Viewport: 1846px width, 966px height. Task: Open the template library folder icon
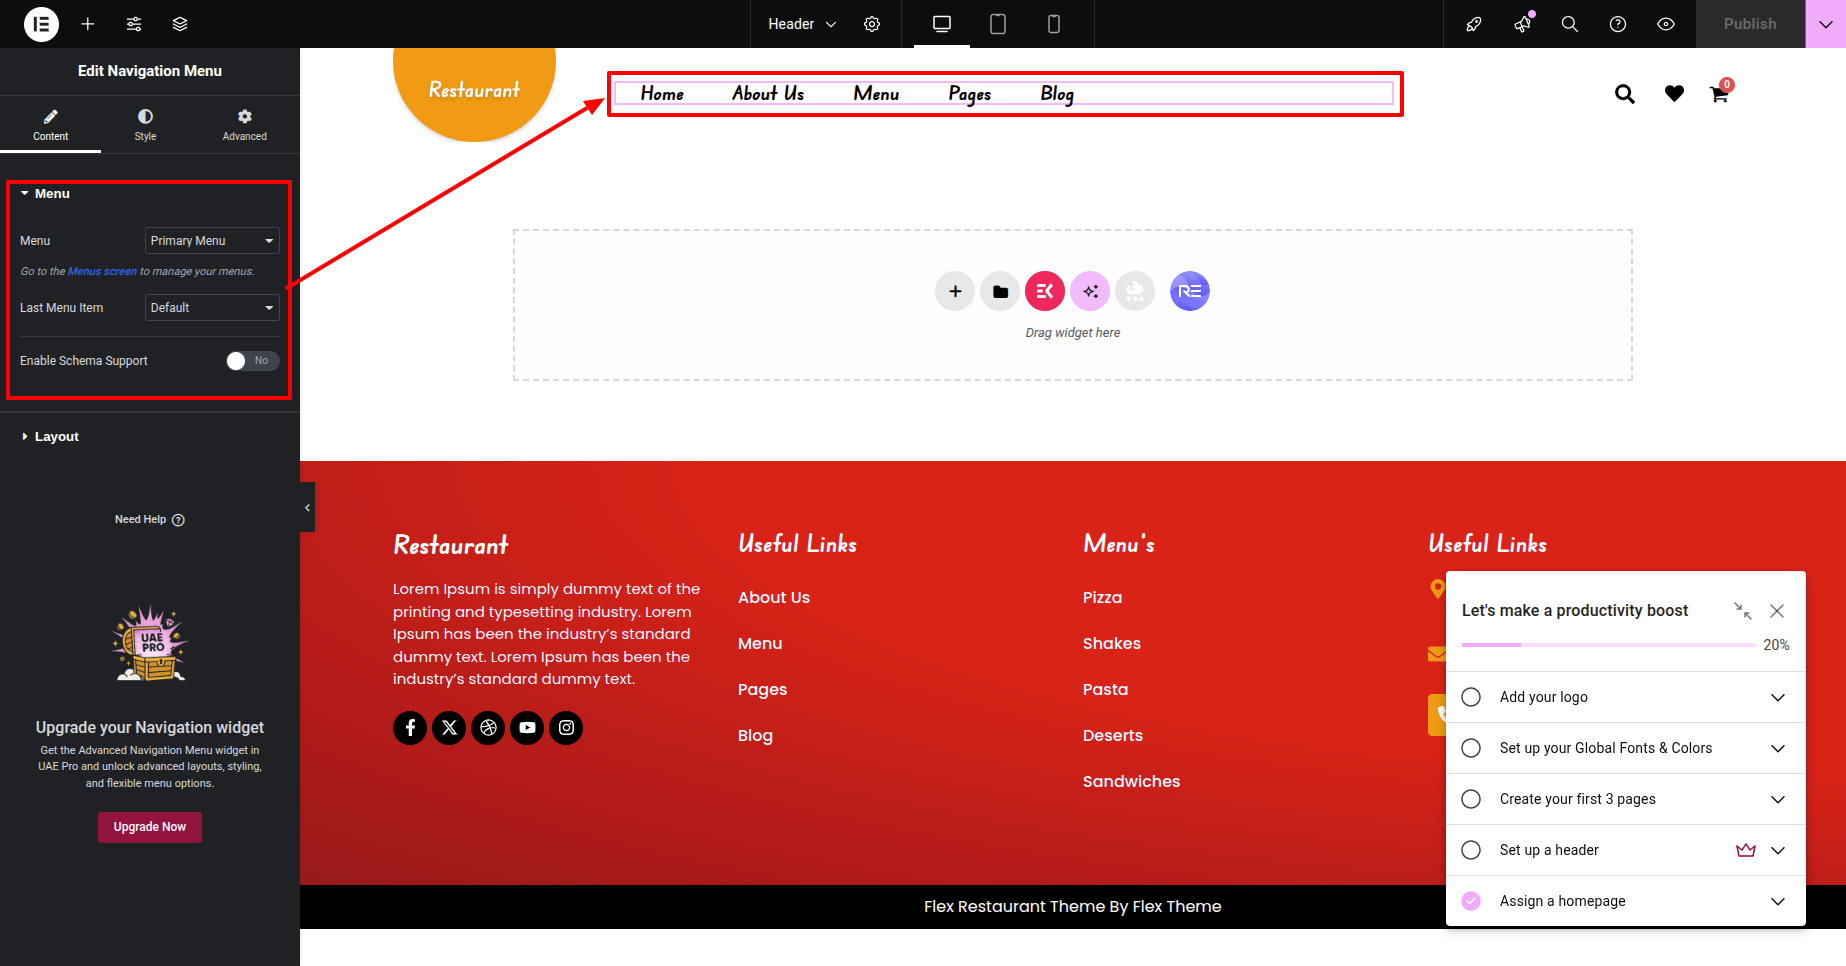click(1000, 291)
